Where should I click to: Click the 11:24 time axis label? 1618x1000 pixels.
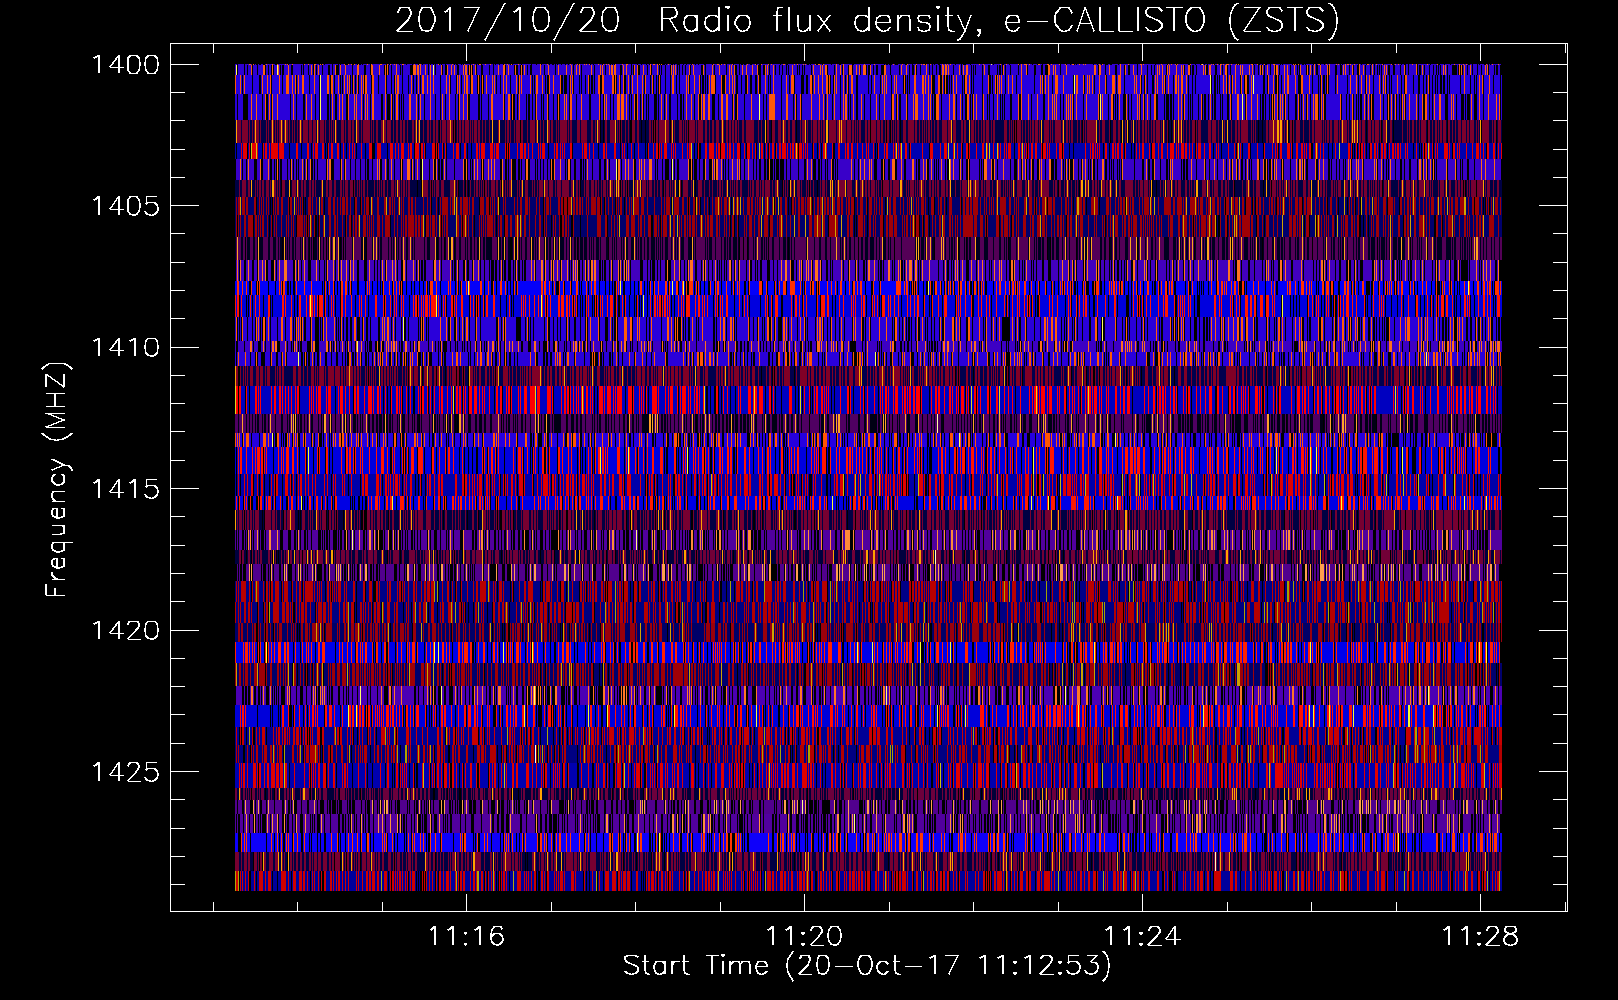click(1141, 937)
